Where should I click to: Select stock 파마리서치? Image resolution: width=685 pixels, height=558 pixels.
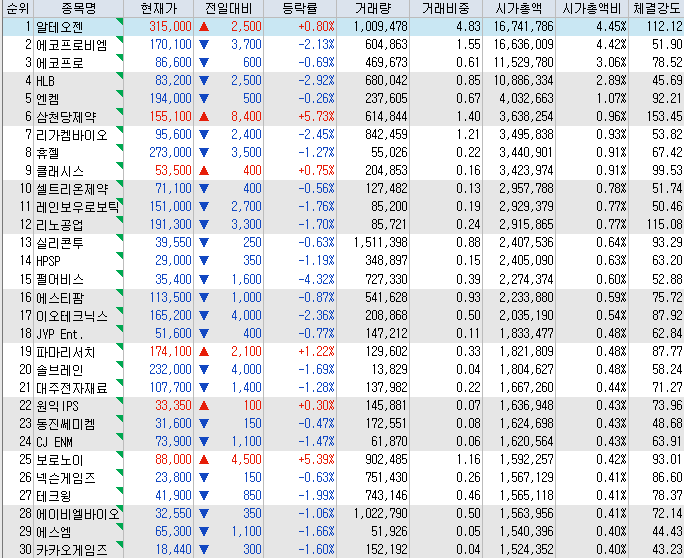[x=66, y=351]
